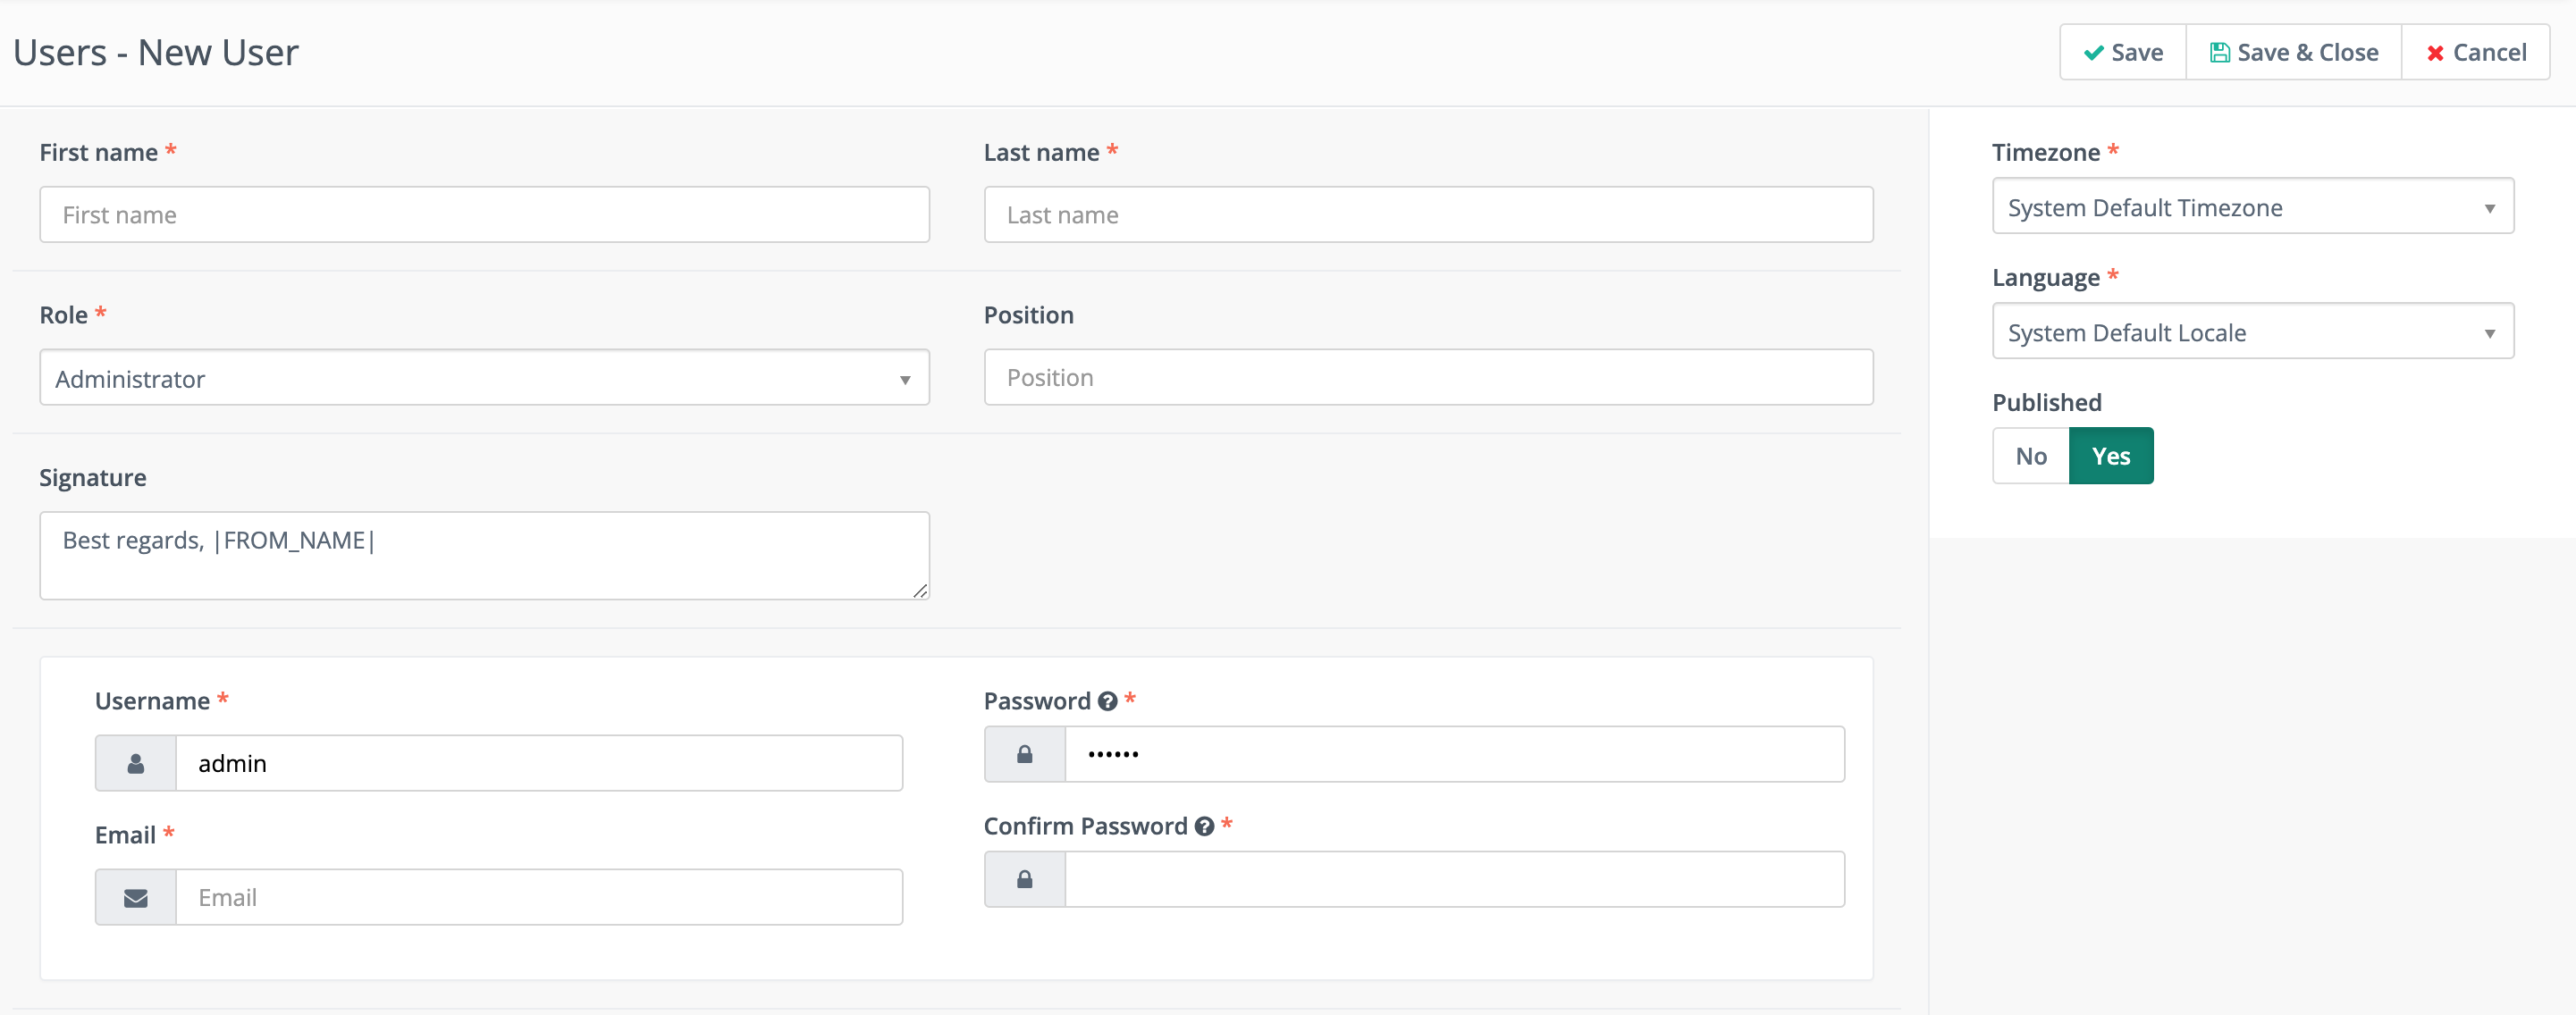Click the user icon beside the Username field

click(x=134, y=762)
